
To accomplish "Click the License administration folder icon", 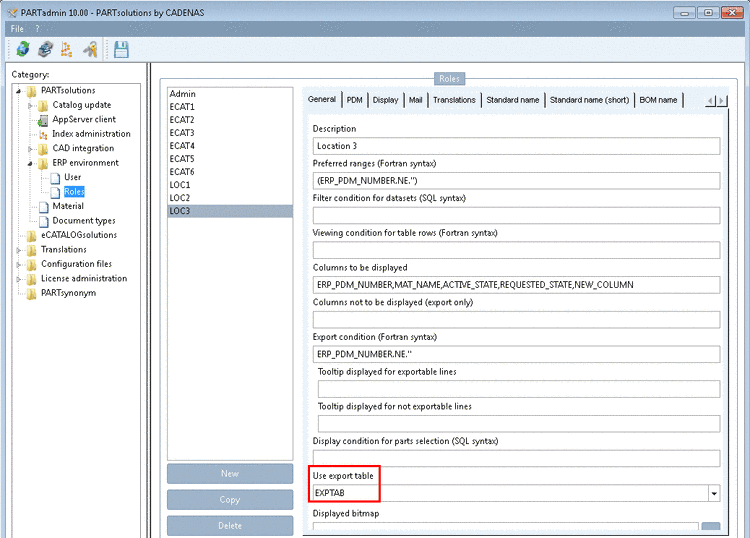I will (32, 279).
